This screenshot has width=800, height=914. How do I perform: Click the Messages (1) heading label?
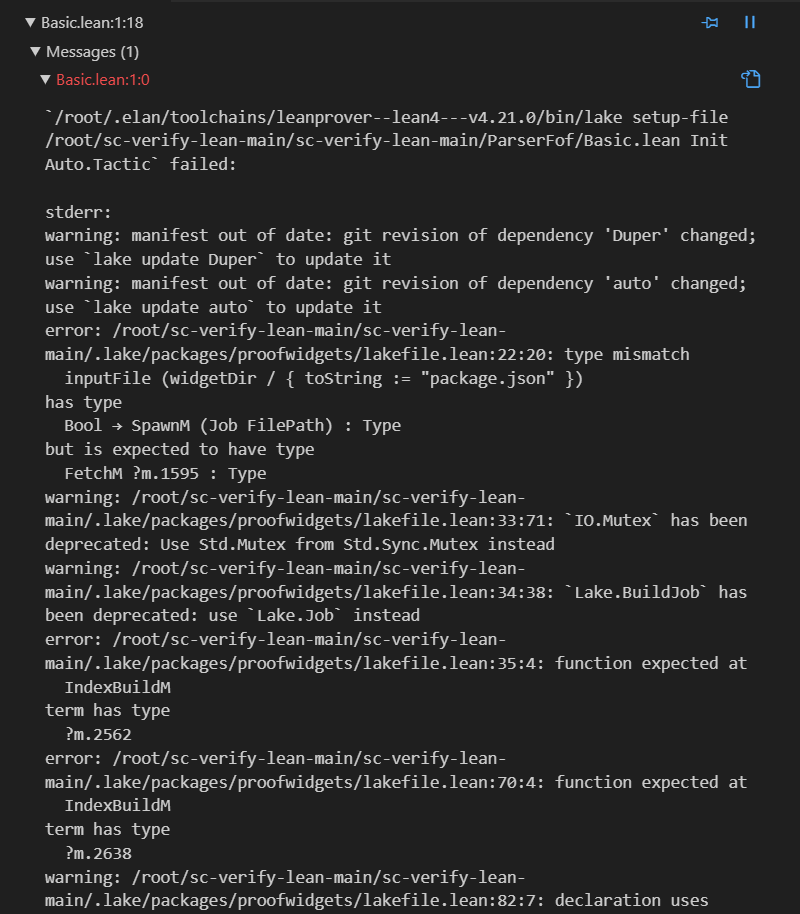(x=92, y=51)
